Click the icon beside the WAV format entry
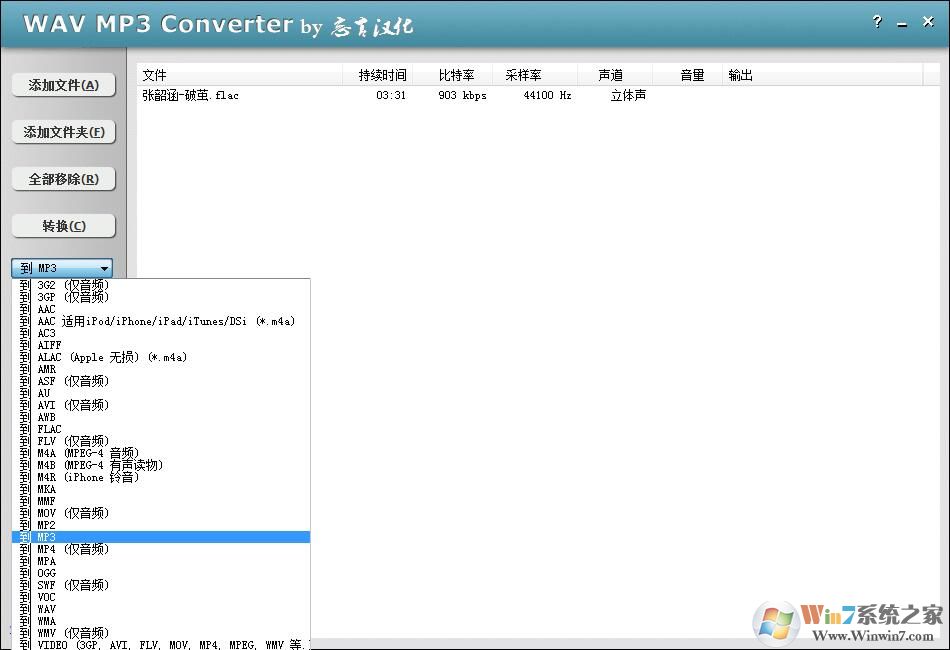Image resolution: width=950 pixels, height=650 pixels. point(23,608)
